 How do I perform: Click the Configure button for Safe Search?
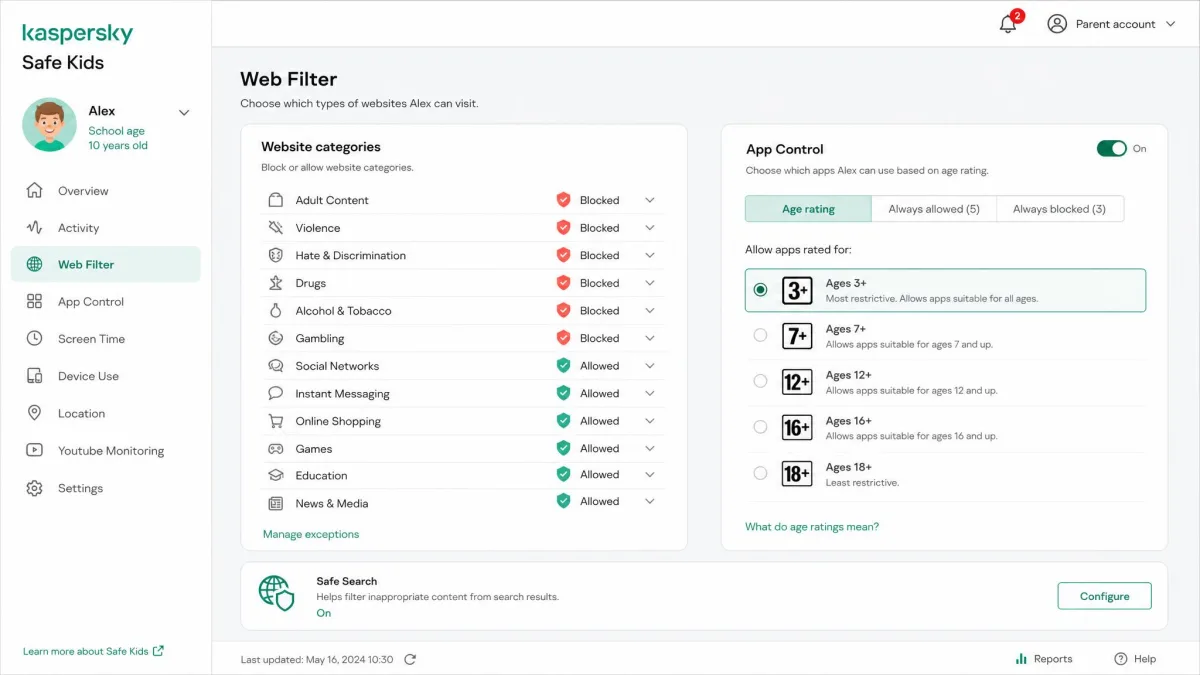(x=1104, y=596)
